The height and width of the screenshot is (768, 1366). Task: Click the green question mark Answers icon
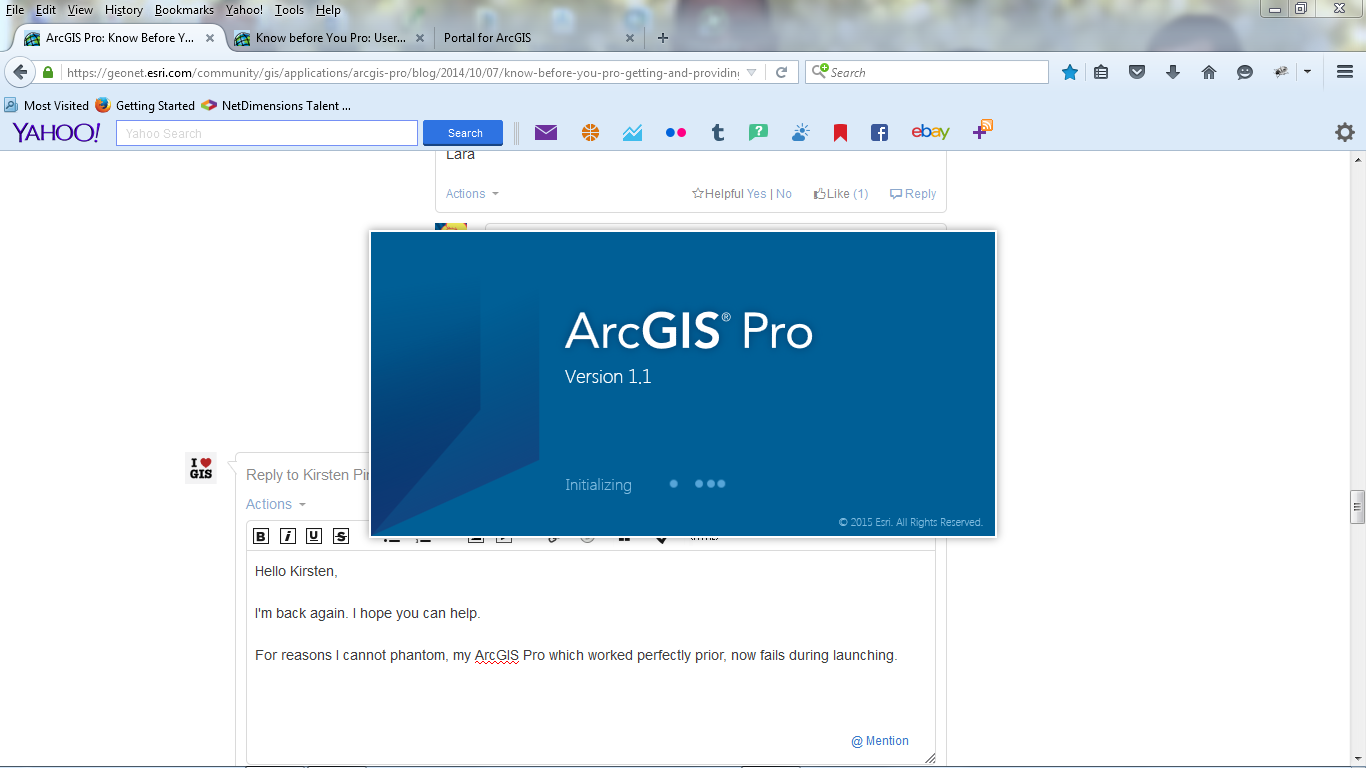(759, 132)
